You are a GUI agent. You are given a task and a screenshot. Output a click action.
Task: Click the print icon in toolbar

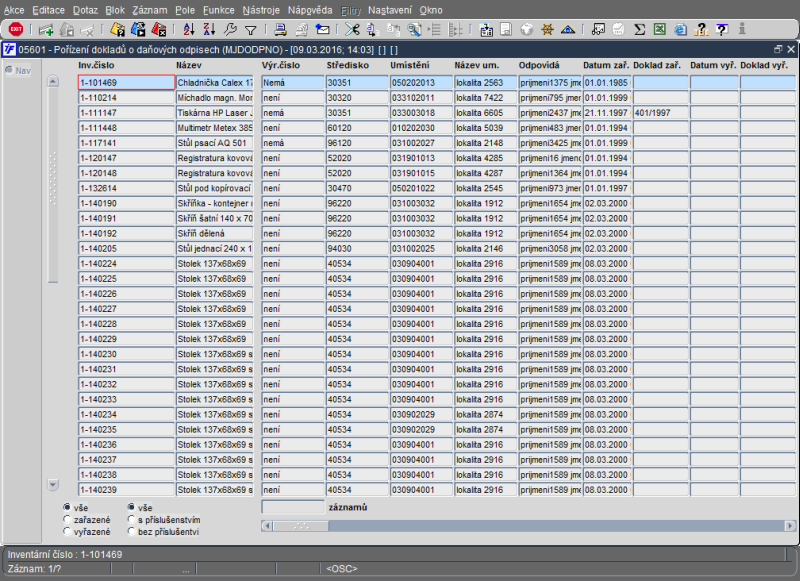point(281,29)
